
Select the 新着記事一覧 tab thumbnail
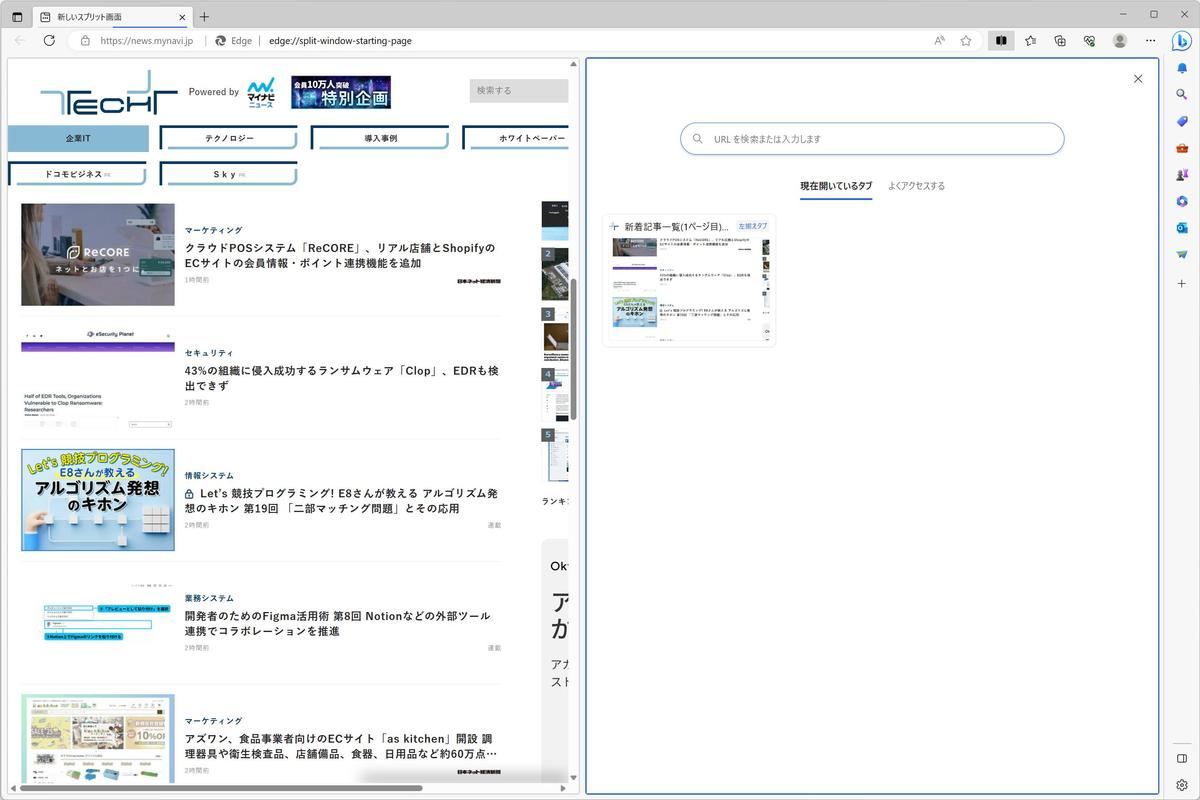(689, 281)
